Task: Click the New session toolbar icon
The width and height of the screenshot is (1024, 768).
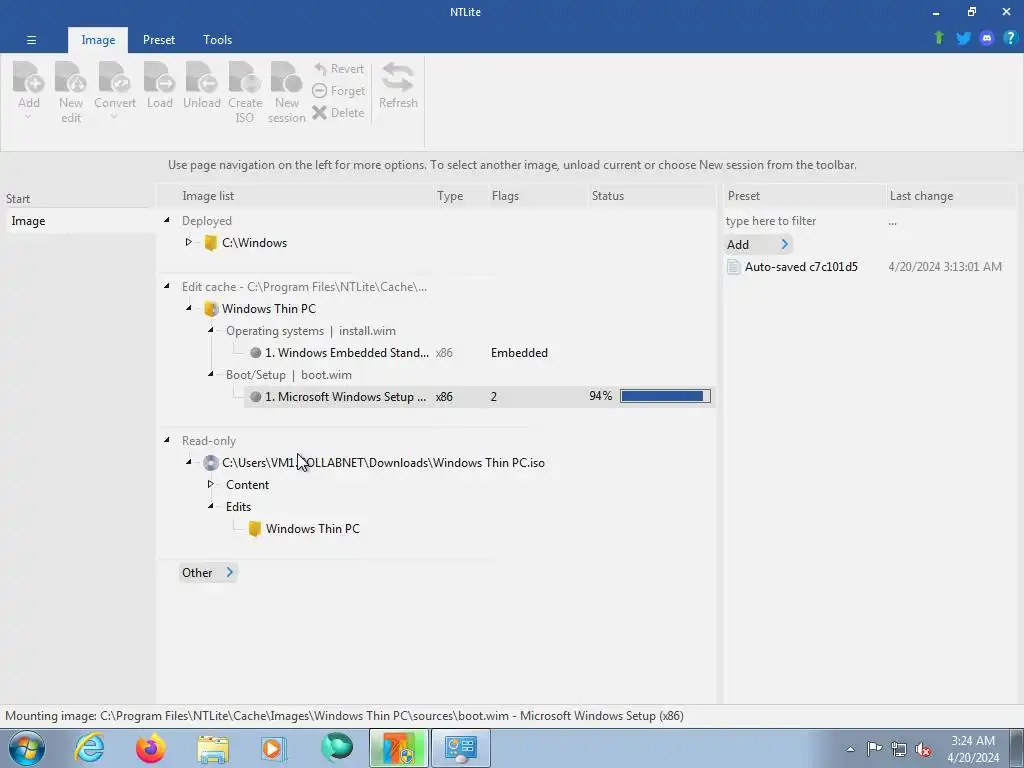Action: tap(287, 77)
